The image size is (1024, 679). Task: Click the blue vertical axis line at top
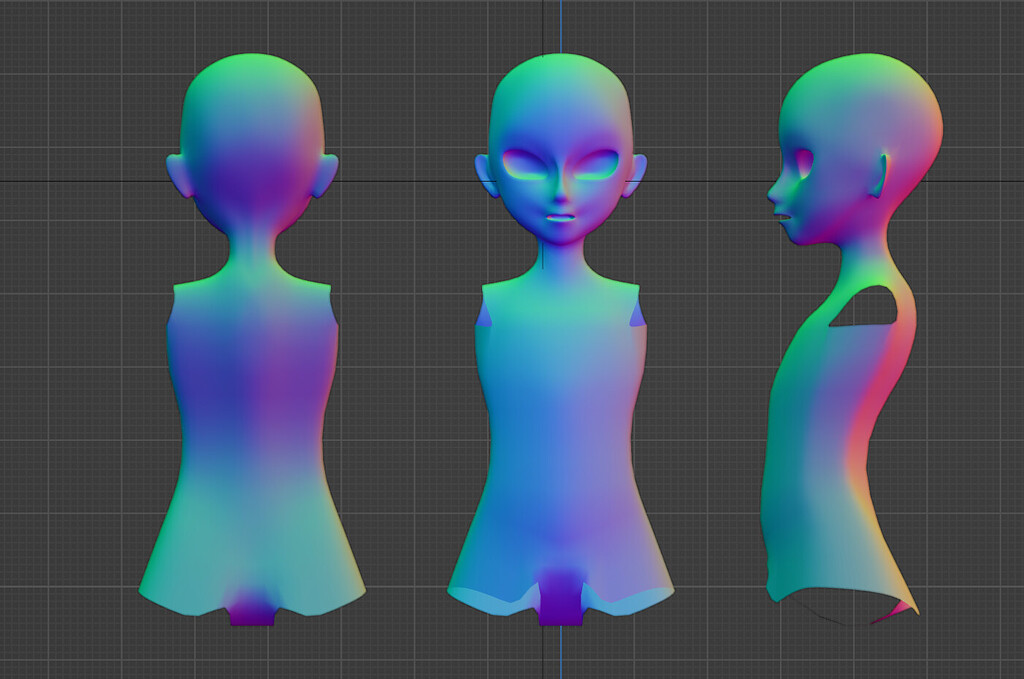pos(561,26)
